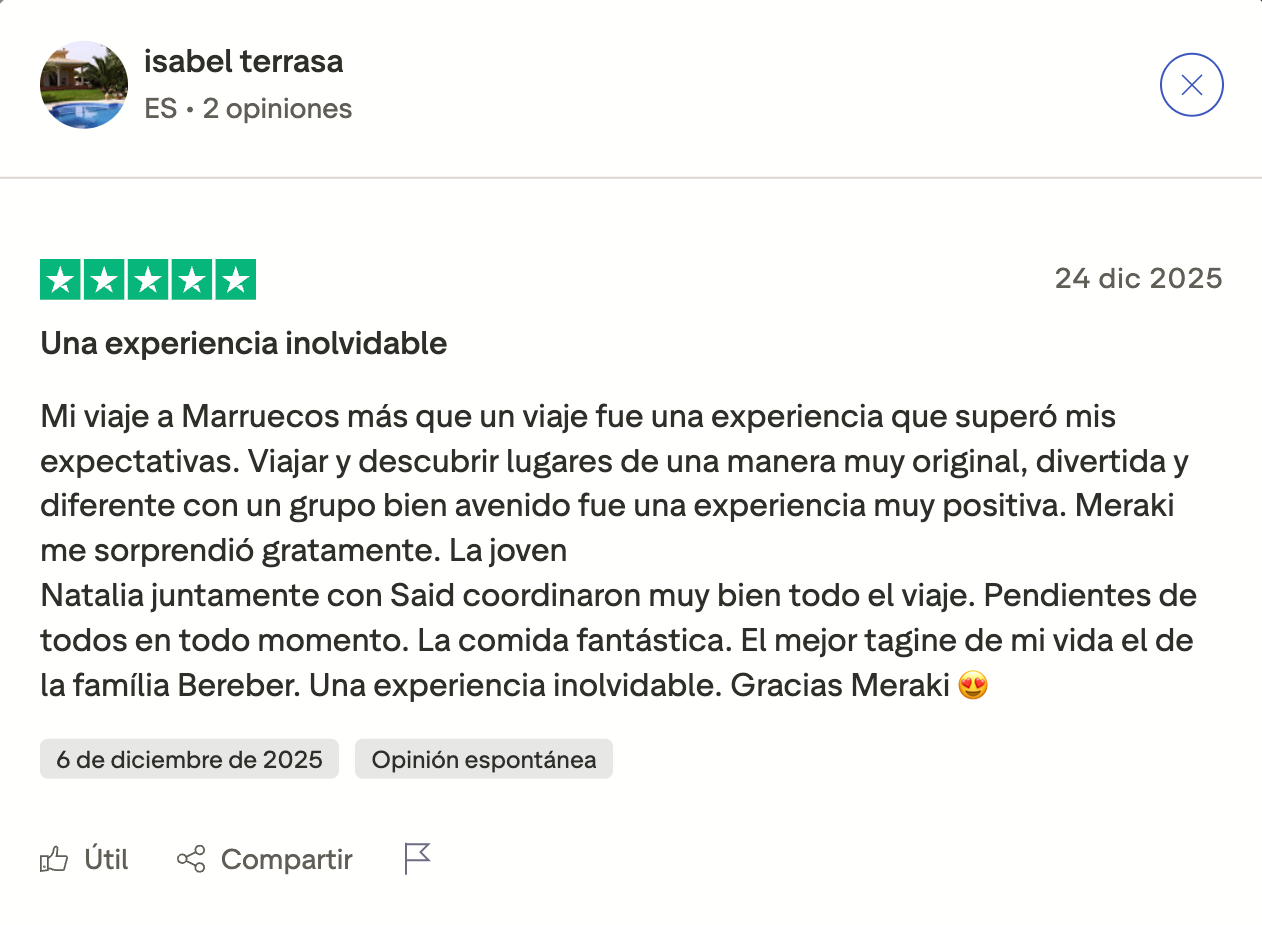1262x925 pixels.
Task: Report the review using the flag icon
Action: pyautogui.click(x=417, y=859)
